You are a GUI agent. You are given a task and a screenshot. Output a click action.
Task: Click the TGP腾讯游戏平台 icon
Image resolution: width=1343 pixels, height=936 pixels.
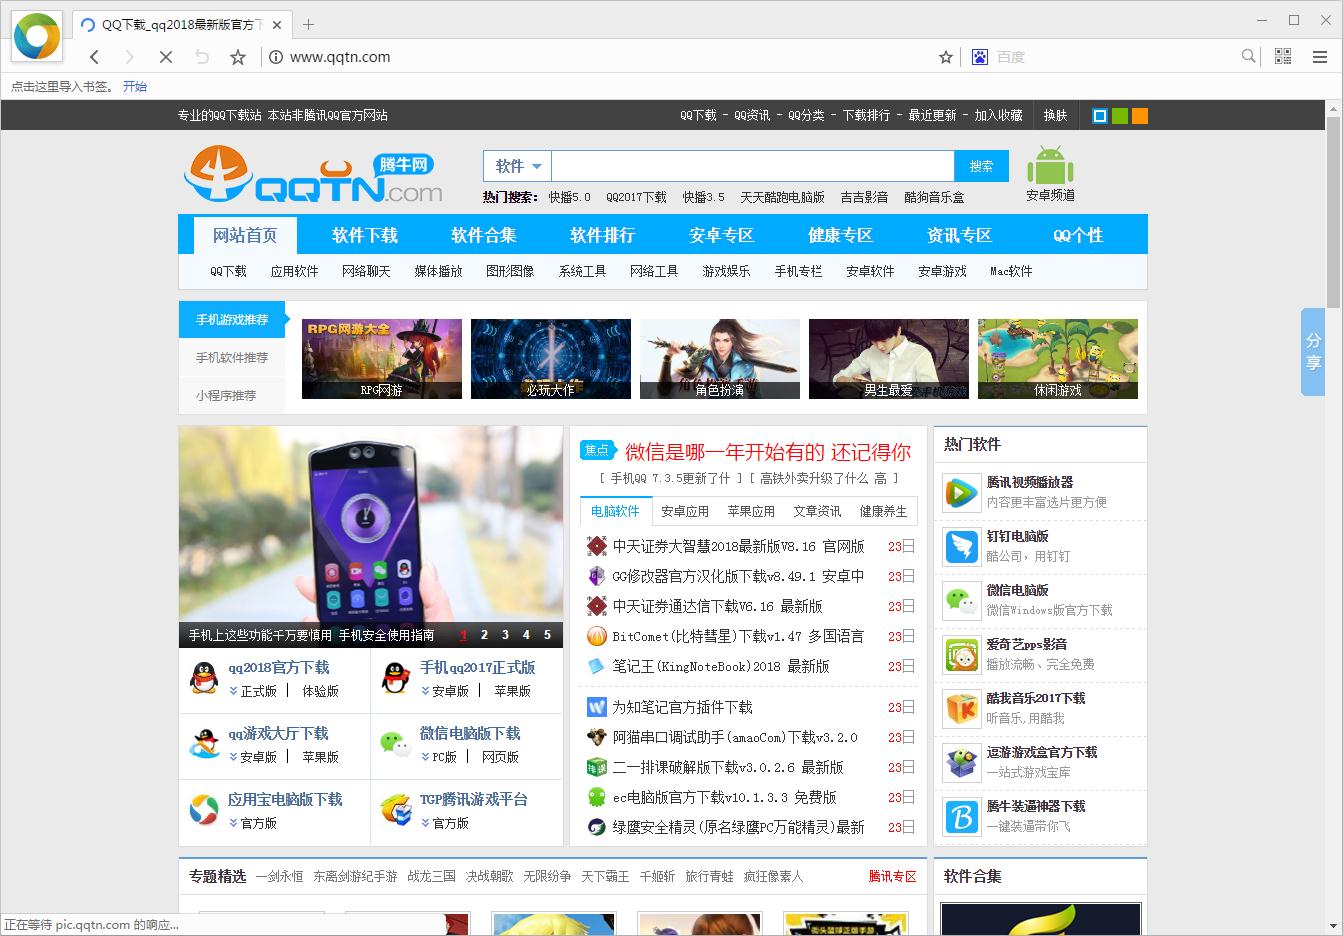(396, 810)
